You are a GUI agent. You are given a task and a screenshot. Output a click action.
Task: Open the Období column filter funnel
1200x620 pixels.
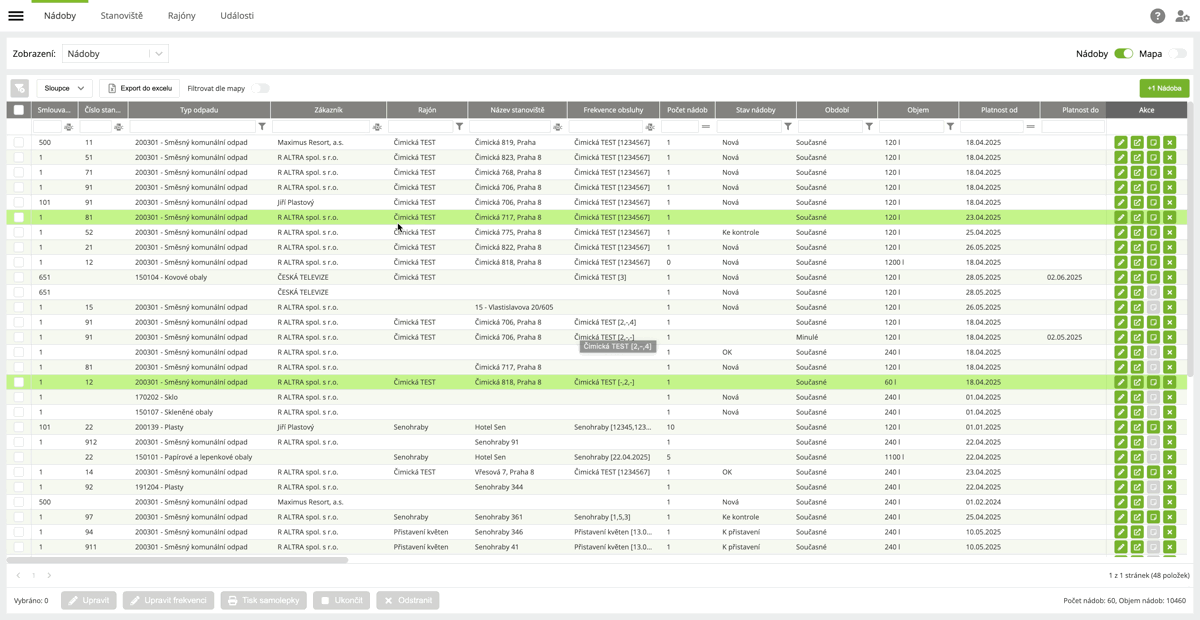pos(869,127)
